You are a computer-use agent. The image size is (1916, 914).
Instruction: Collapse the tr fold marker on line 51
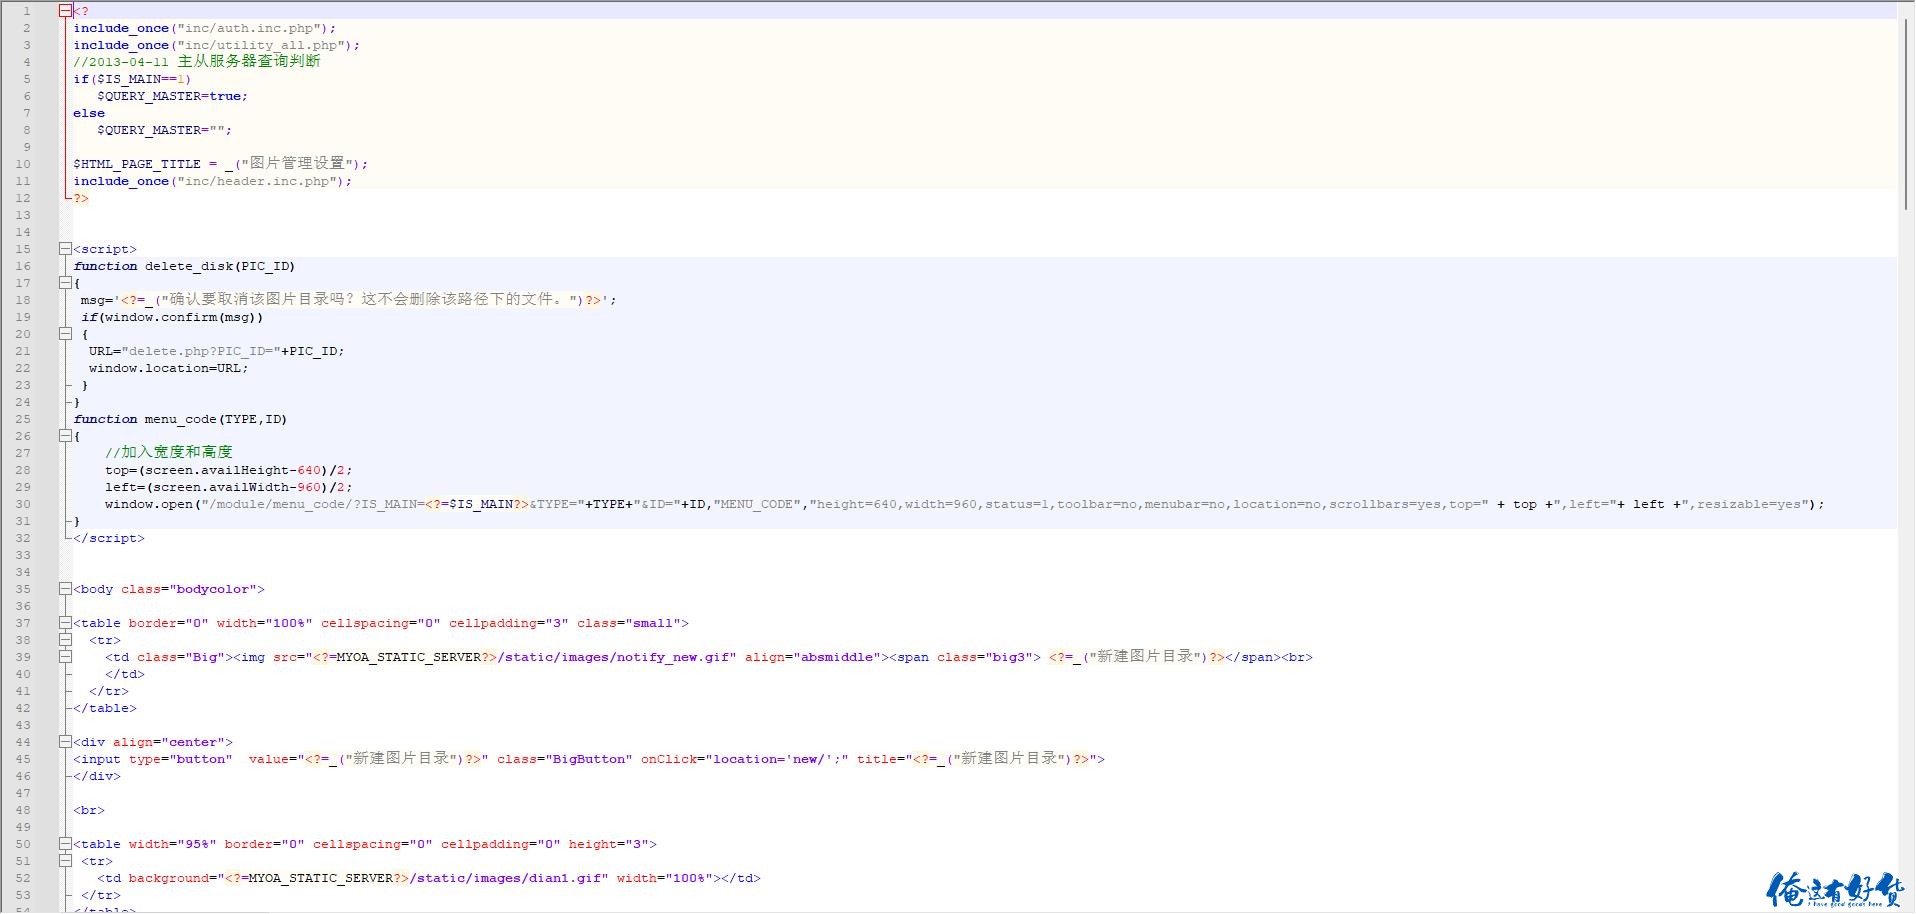click(65, 861)
